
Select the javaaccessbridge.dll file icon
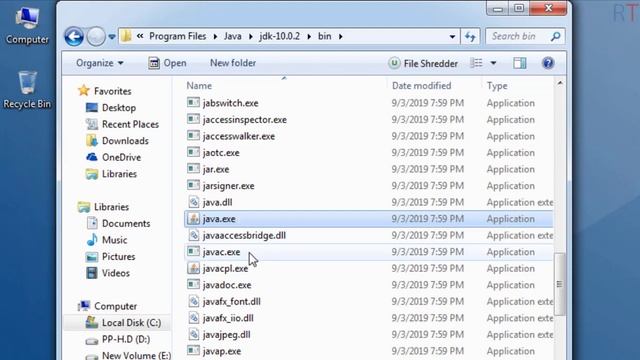pyautogui.click(x=193, y=235)
